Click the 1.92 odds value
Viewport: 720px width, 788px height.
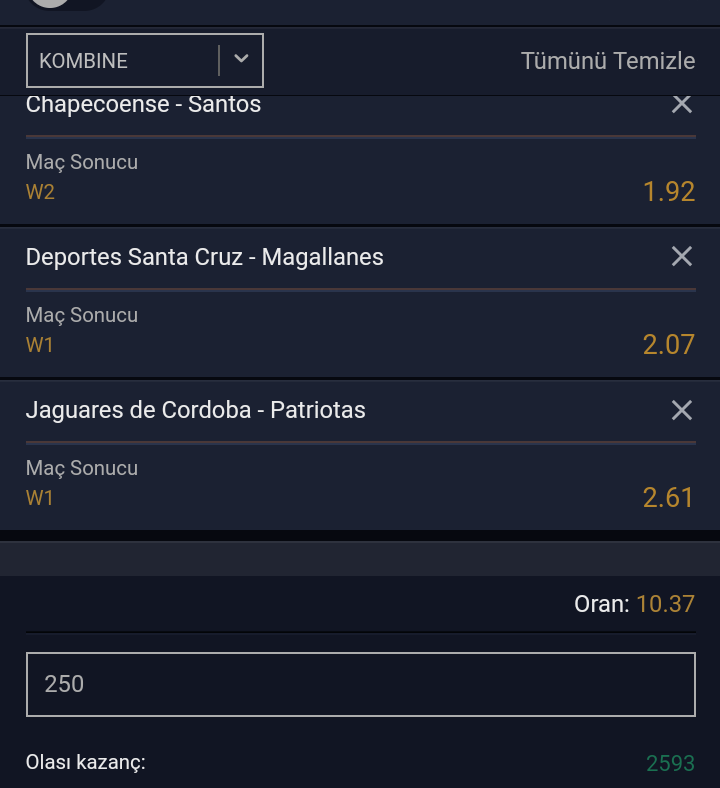(x=668, y=192)
